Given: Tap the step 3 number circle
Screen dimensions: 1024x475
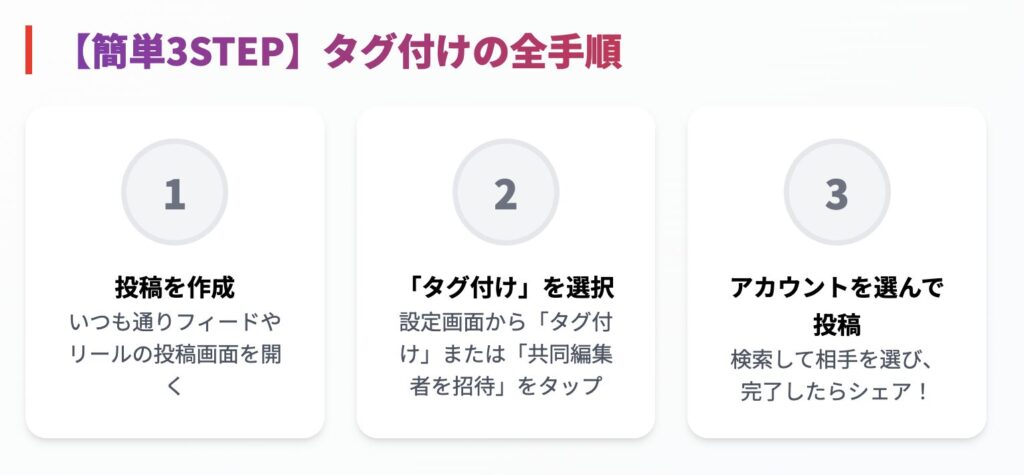Looking at the screenshot, I should pos(837,192).
